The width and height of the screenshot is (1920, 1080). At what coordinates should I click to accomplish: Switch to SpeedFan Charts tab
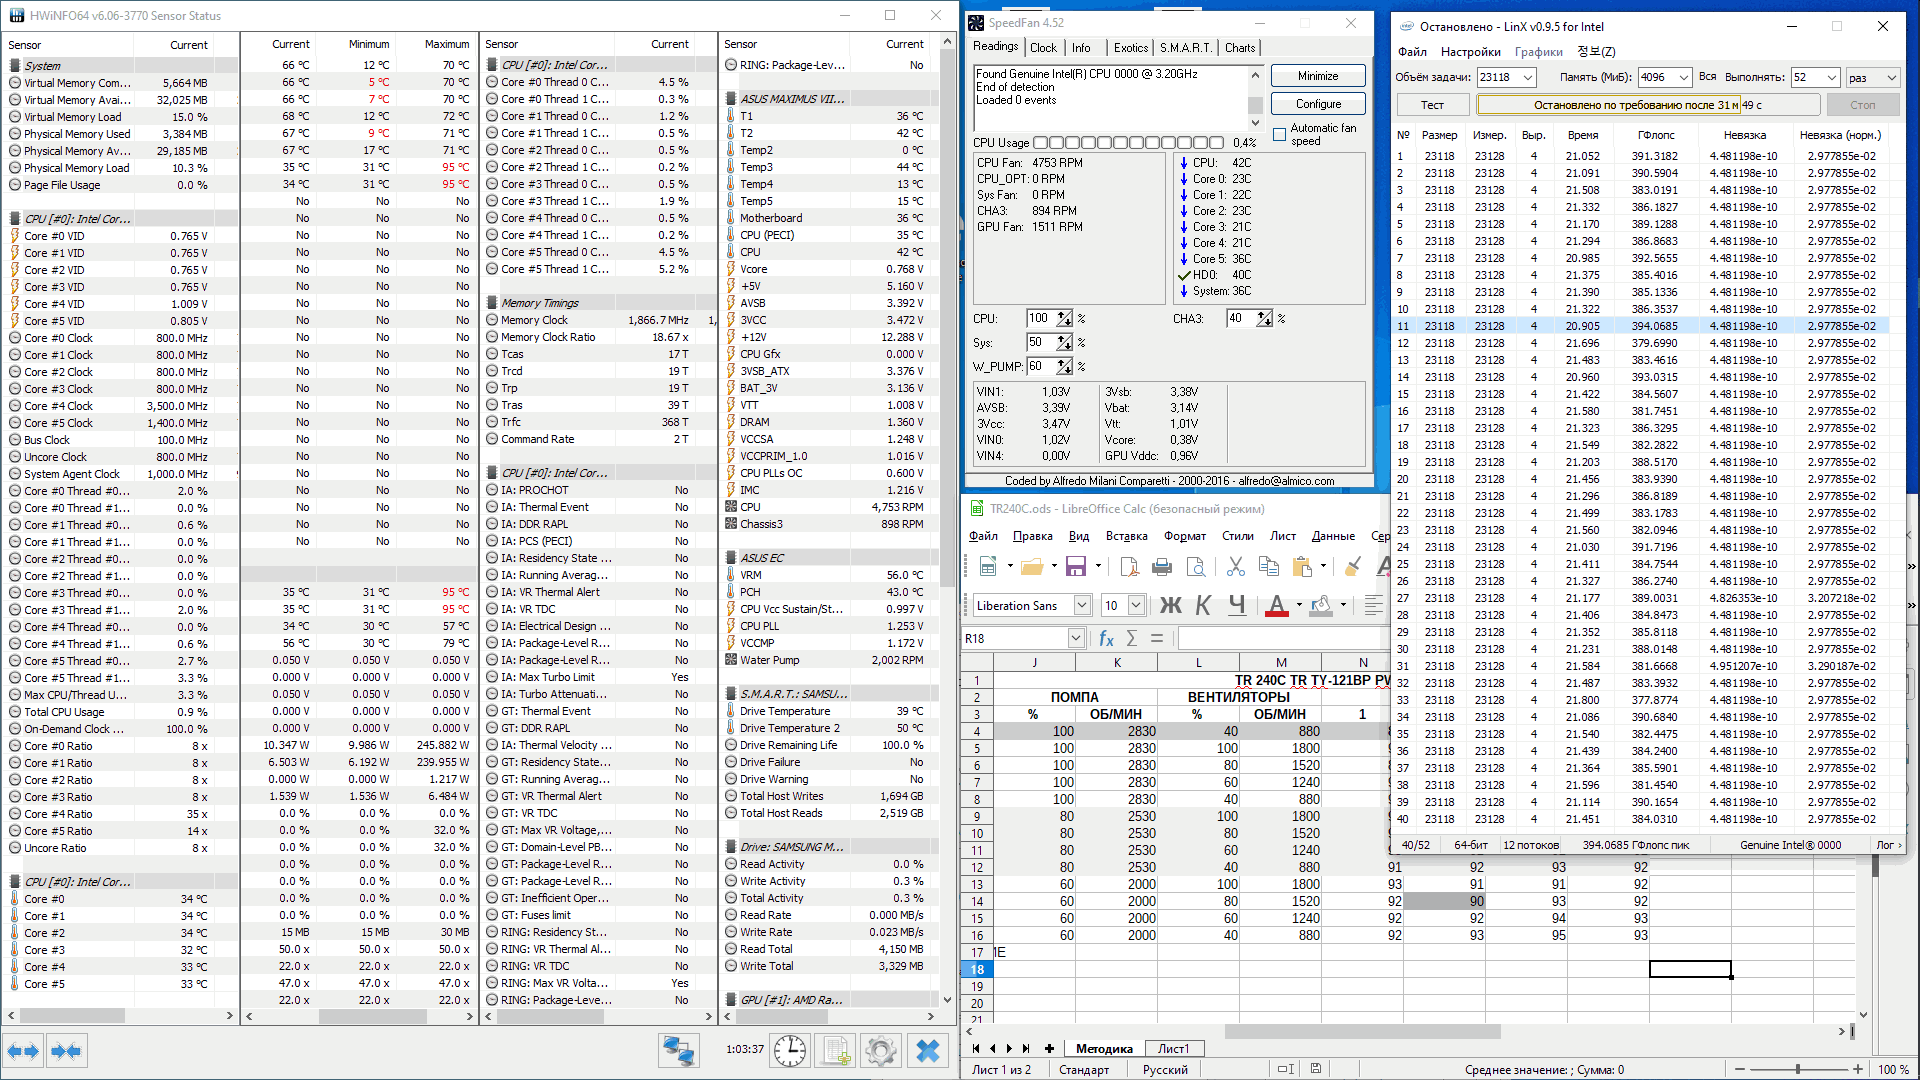1240,48
